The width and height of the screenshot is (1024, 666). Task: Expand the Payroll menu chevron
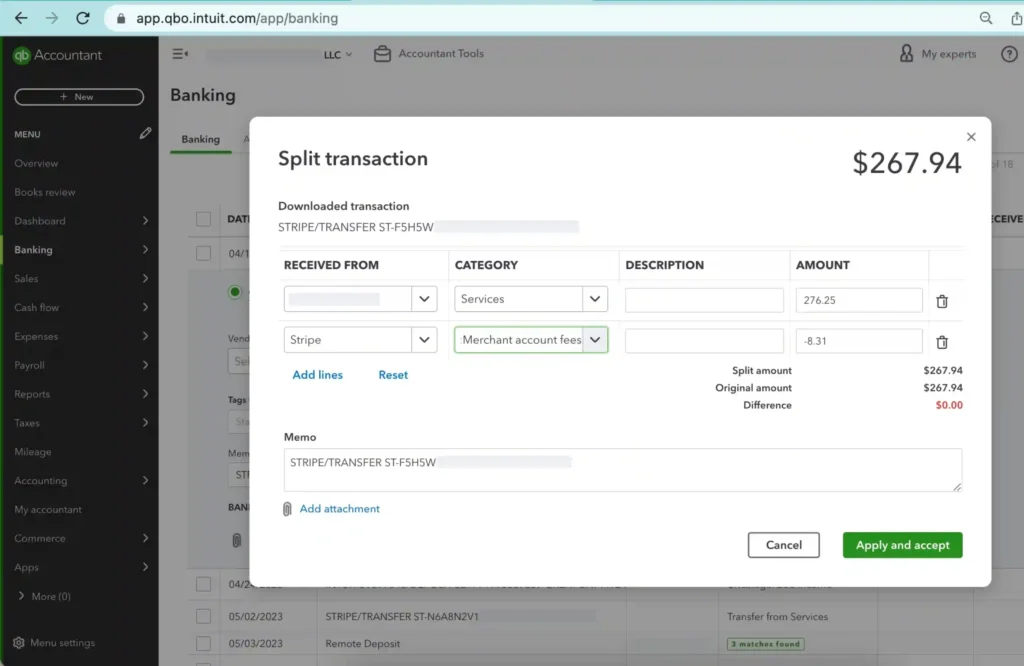pos(145,365)
